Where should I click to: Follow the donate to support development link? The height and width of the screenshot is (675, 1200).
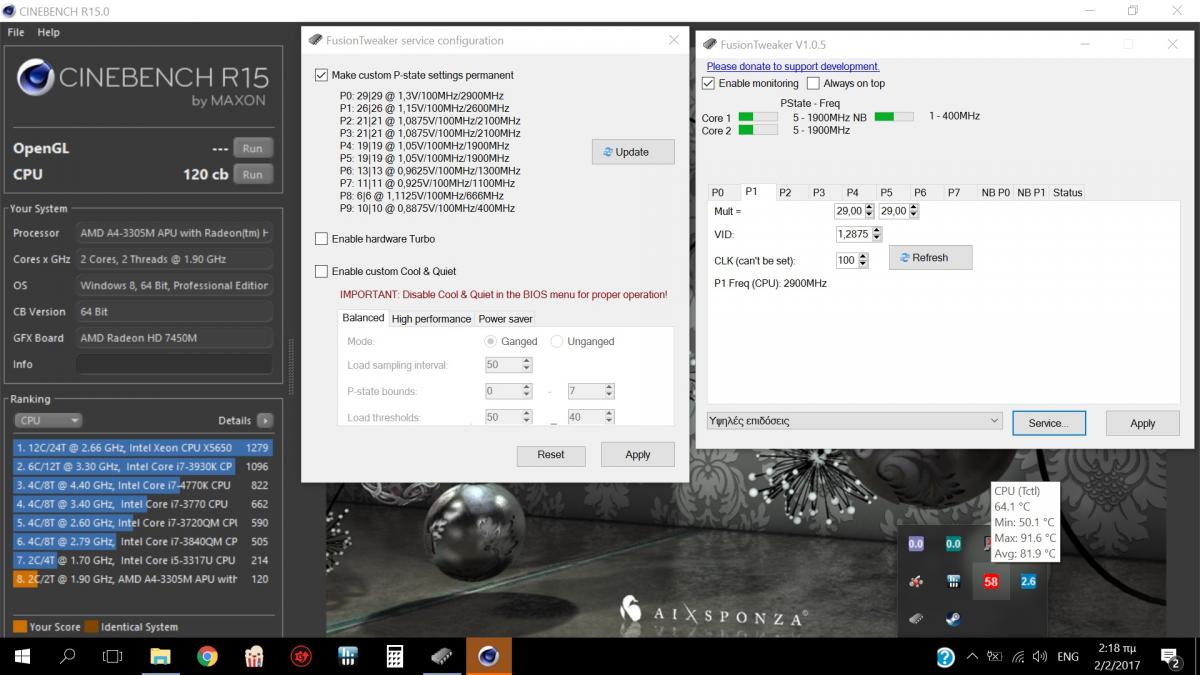(x=793, y=66)
